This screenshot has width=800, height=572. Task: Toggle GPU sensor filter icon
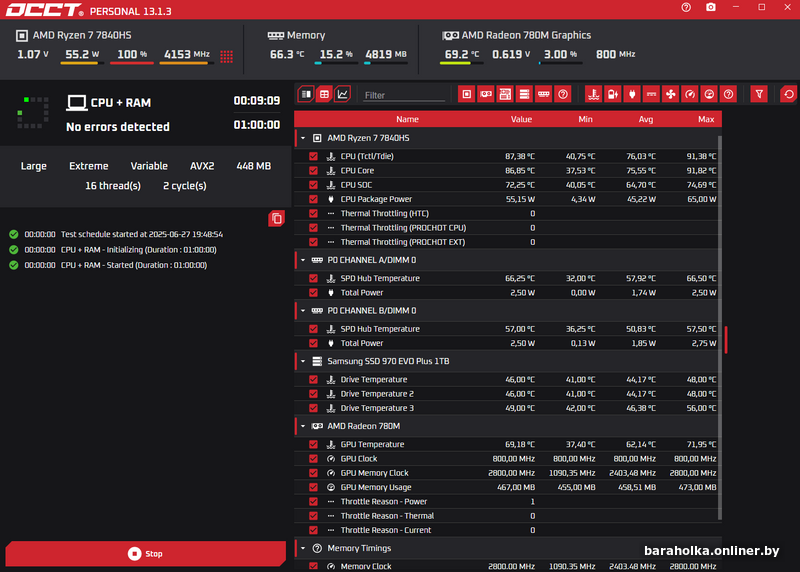(x=486, y=94)
